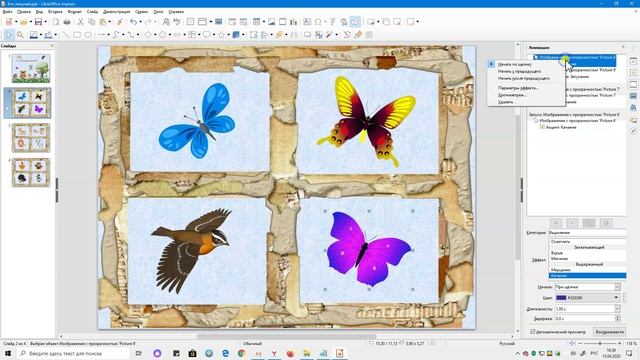Click the Save document icon in toolbar
This screenshot has width=640, height=360.
point(38,22)
